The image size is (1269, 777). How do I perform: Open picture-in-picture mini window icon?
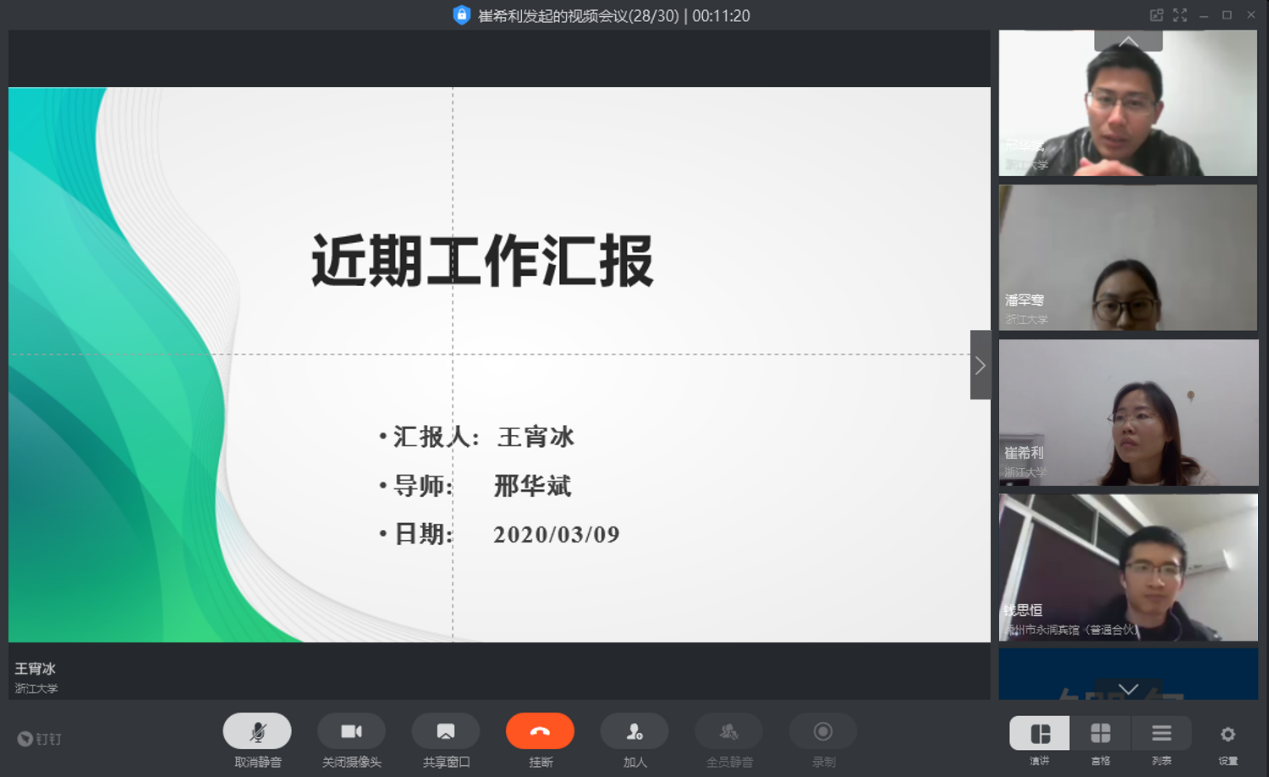coord(1156,15)
